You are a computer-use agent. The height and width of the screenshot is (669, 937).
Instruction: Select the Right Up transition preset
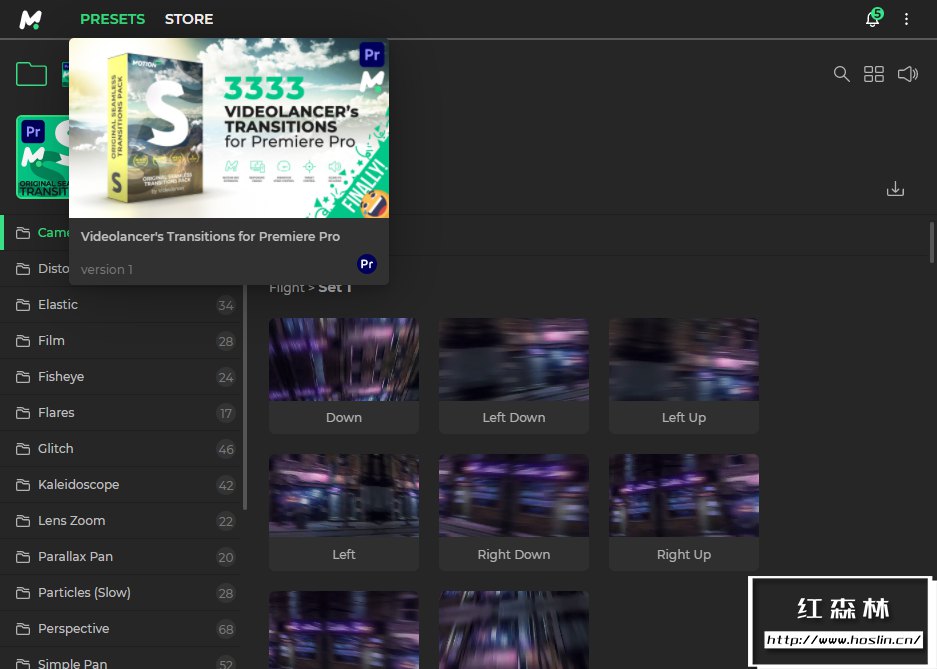pos(684,513)
